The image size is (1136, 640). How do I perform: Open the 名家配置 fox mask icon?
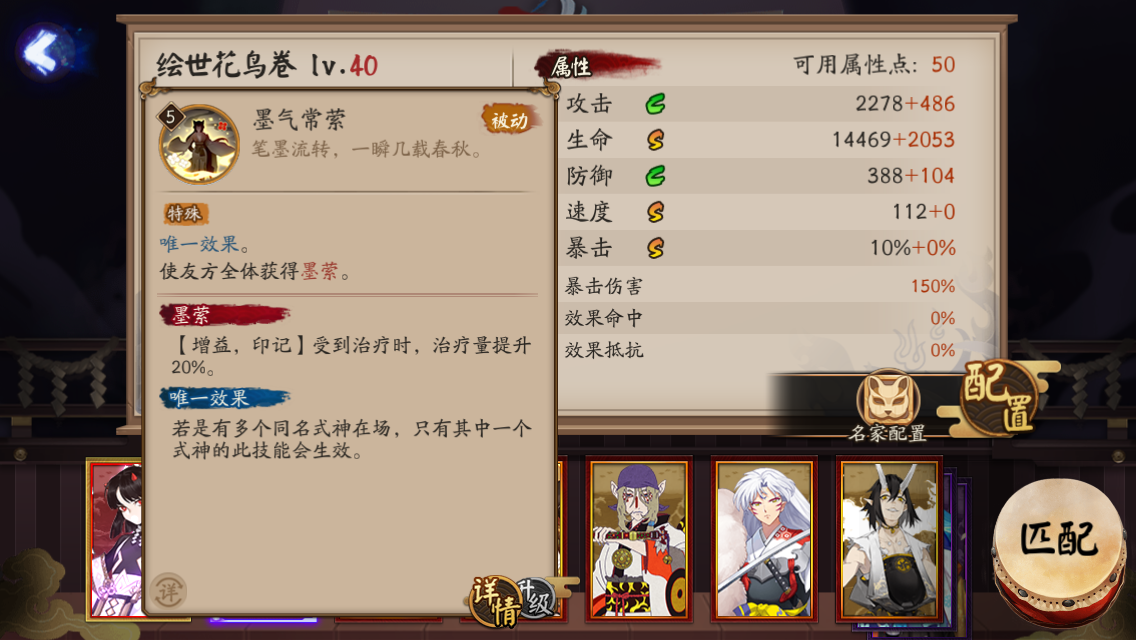click(888, 398)
